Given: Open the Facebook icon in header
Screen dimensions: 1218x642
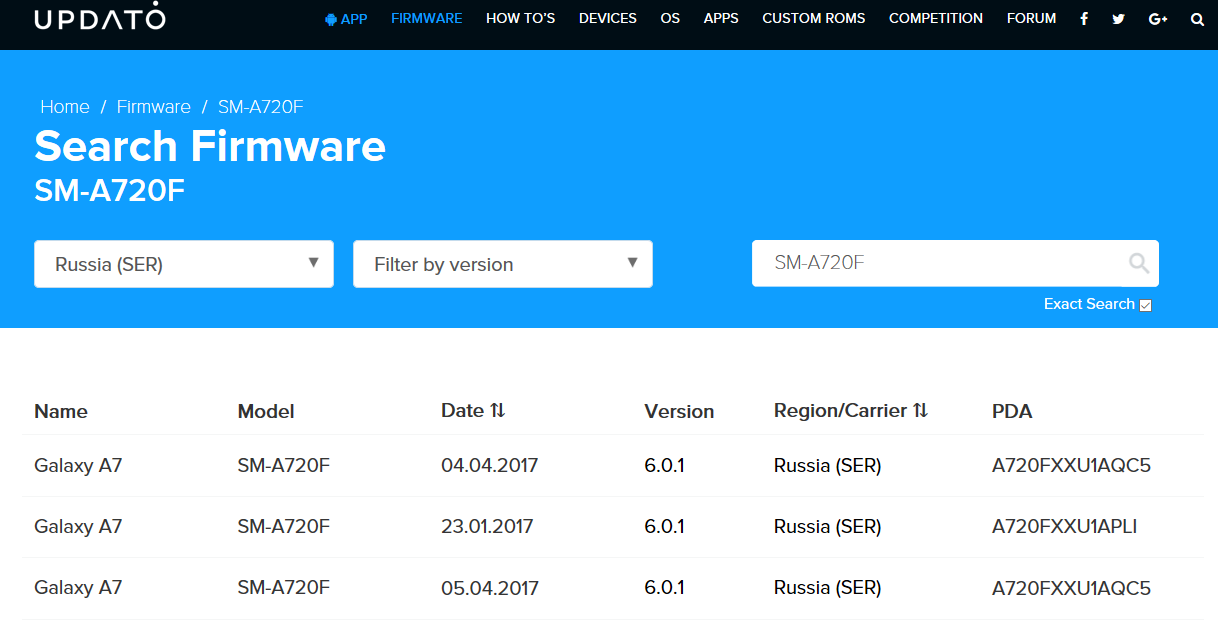Looking at the screenshot, I should pyautogui.click(x=1084, y=19).
